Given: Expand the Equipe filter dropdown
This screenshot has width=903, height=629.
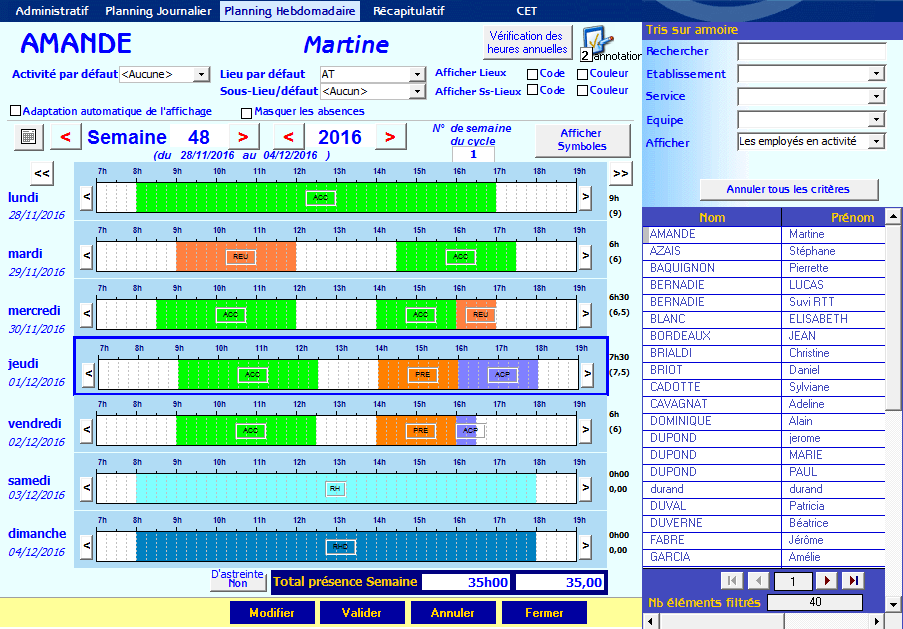Looking at the screenshot, I should pyautogui.click(x=876, y=119).
